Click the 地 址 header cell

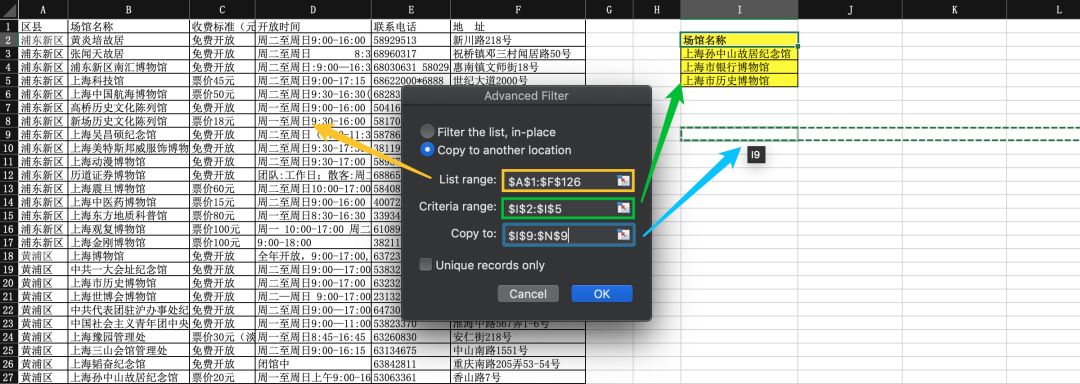click(518, 26)
